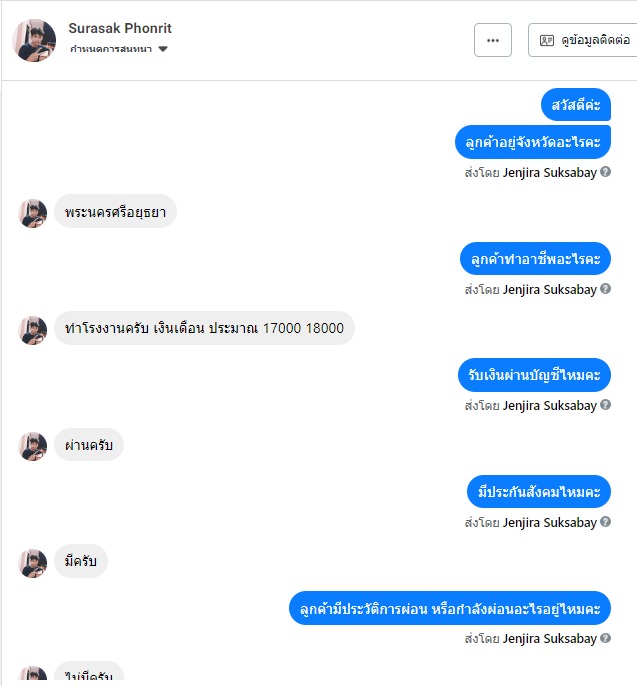Click avatar beside the factory salary message
Viewport: 637px width, 686px height.
pos(33,330)
